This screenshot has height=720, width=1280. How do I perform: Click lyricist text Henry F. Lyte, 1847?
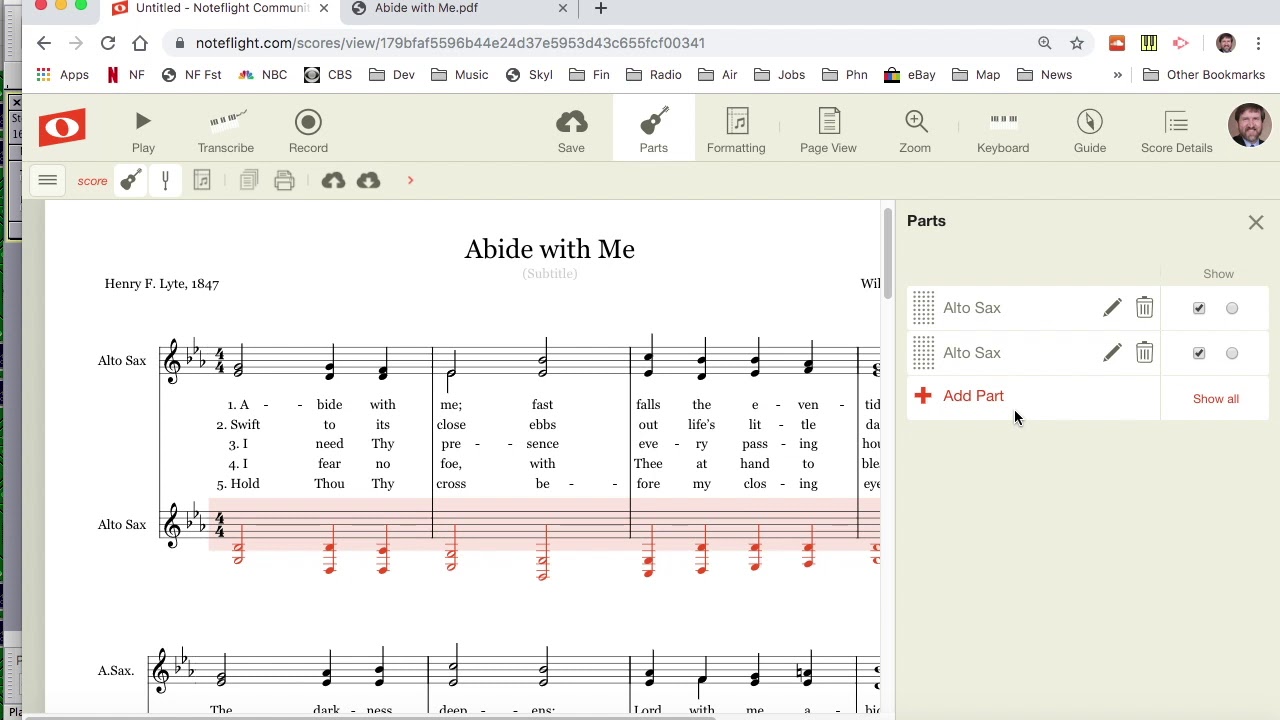[162, 284]
